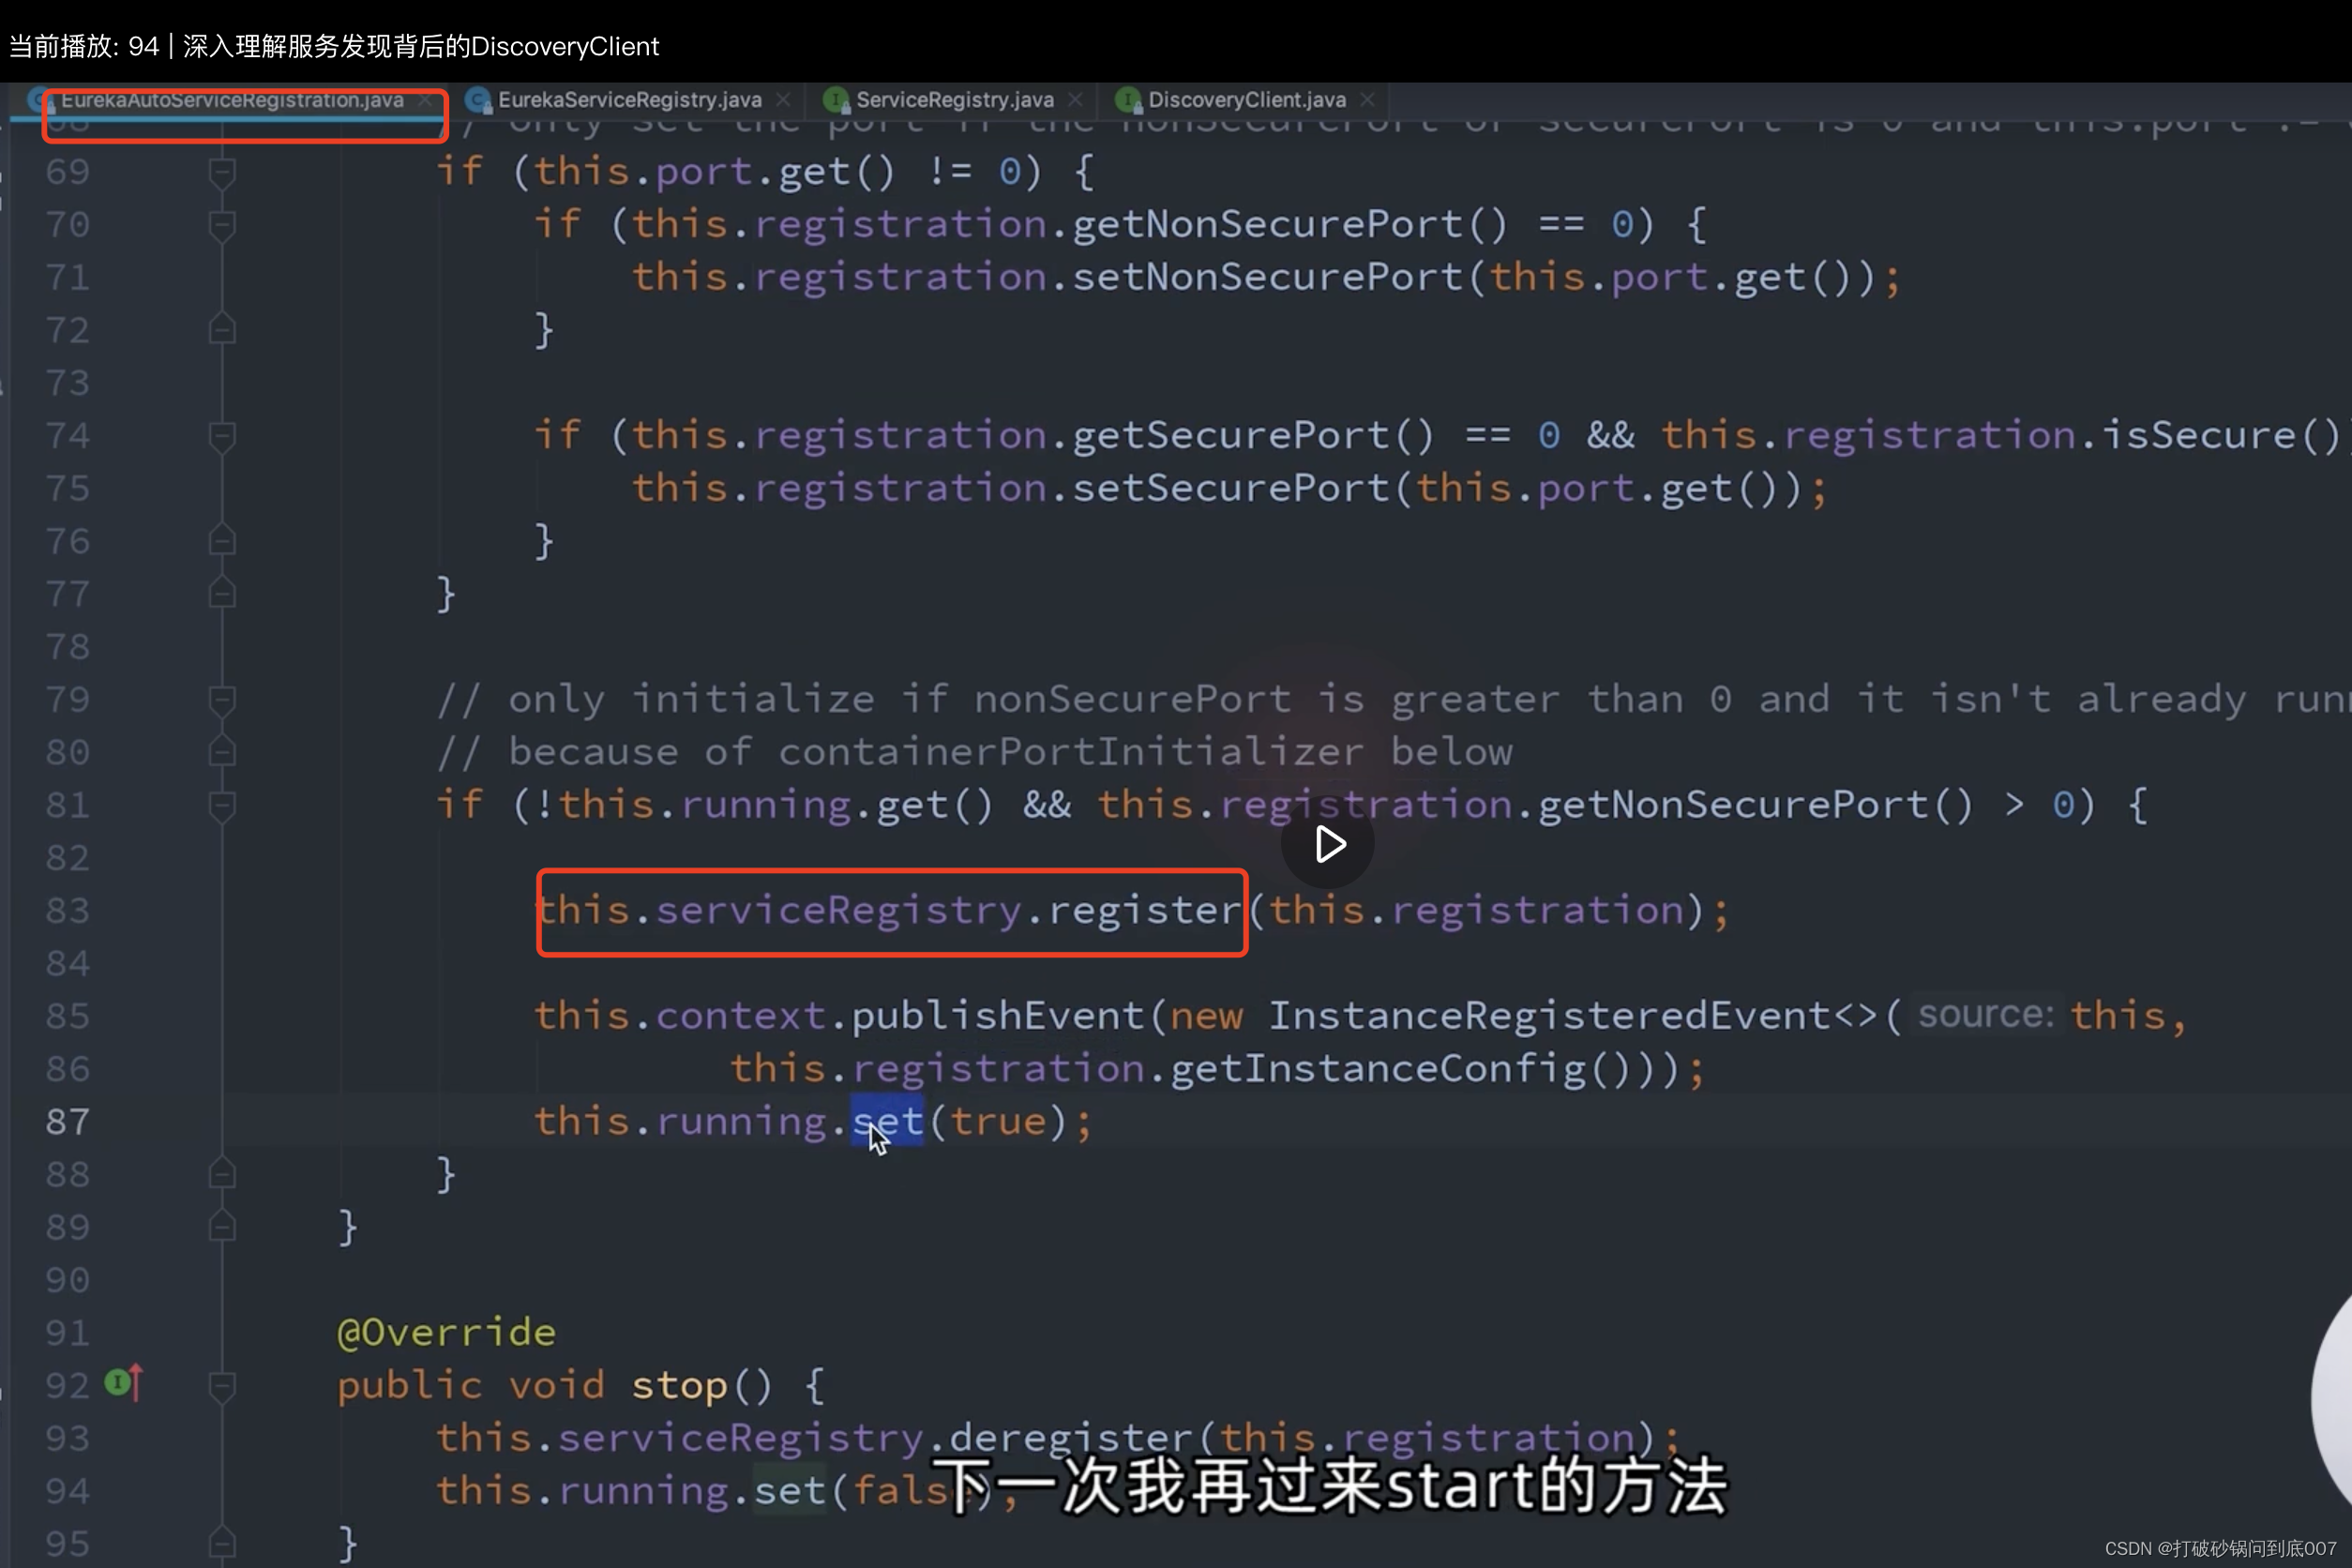Click the fold end marker at line 88

(x=222, y=1174)
